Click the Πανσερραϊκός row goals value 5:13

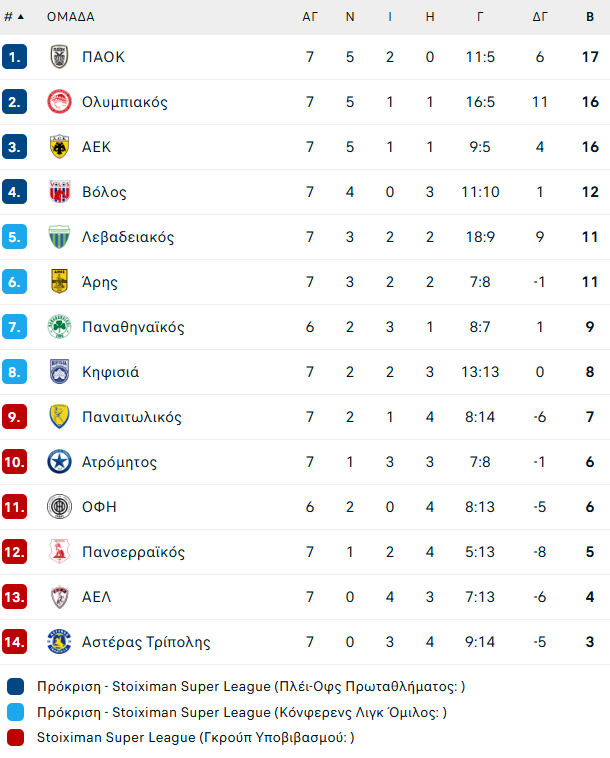pos(480,552)
